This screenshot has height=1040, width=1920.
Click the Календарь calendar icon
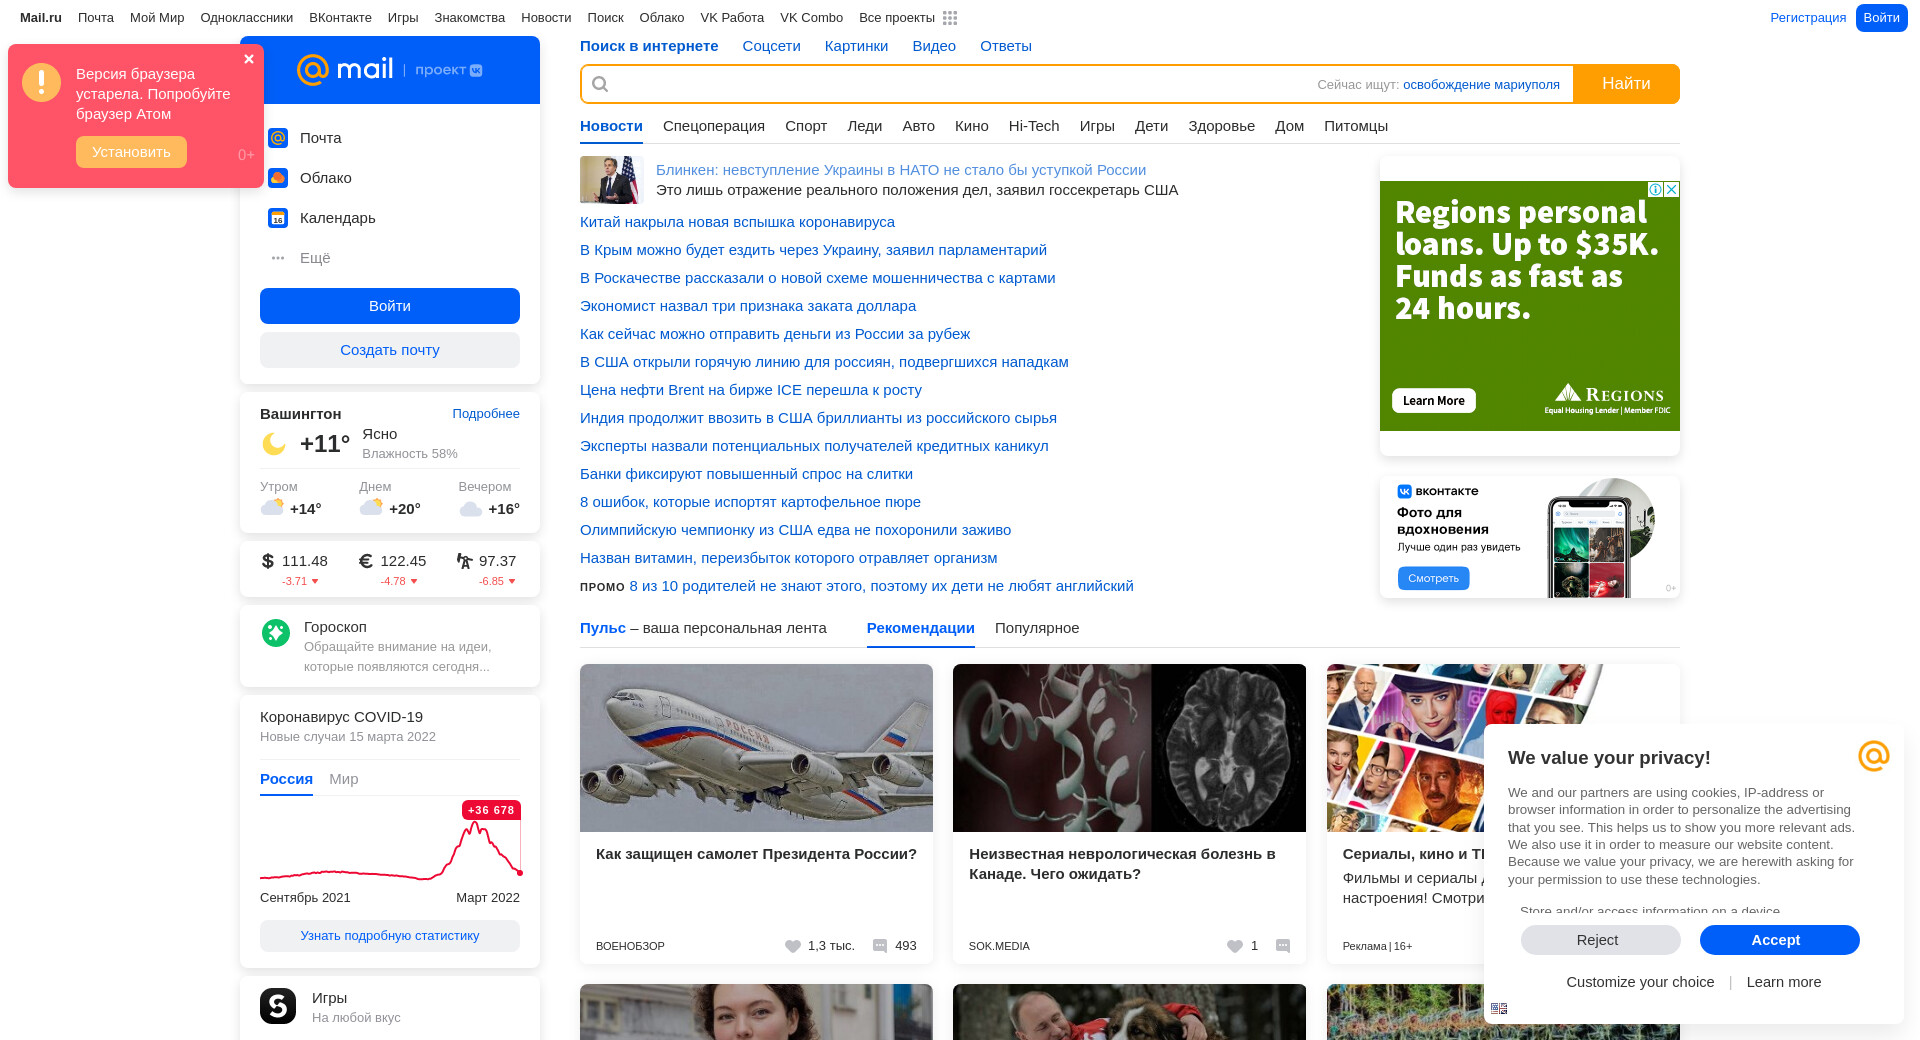click(x=278, y=218)
